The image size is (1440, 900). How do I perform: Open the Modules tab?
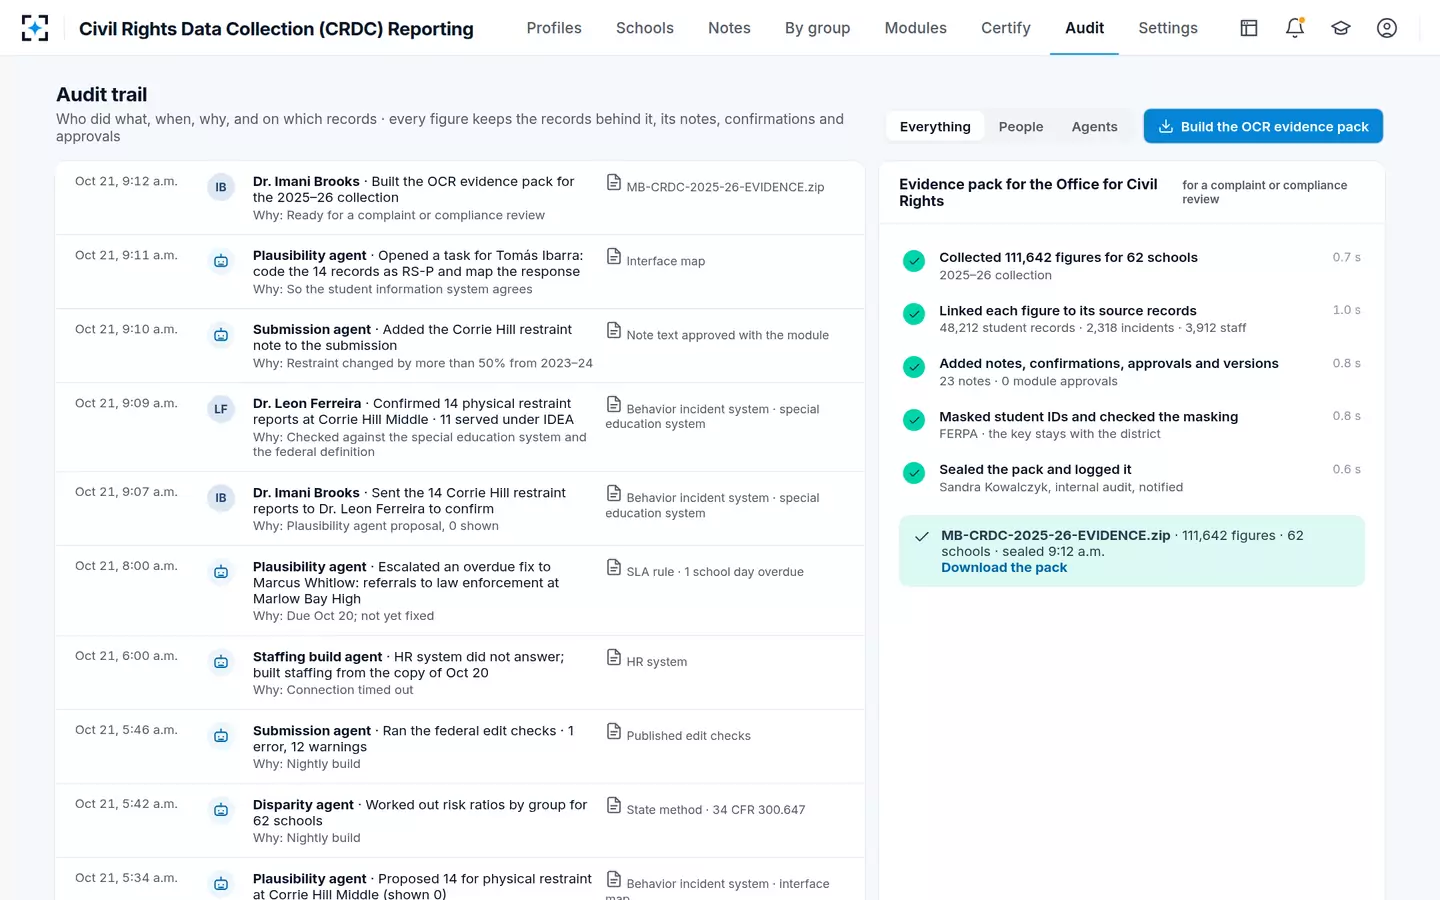click(916, 28)
